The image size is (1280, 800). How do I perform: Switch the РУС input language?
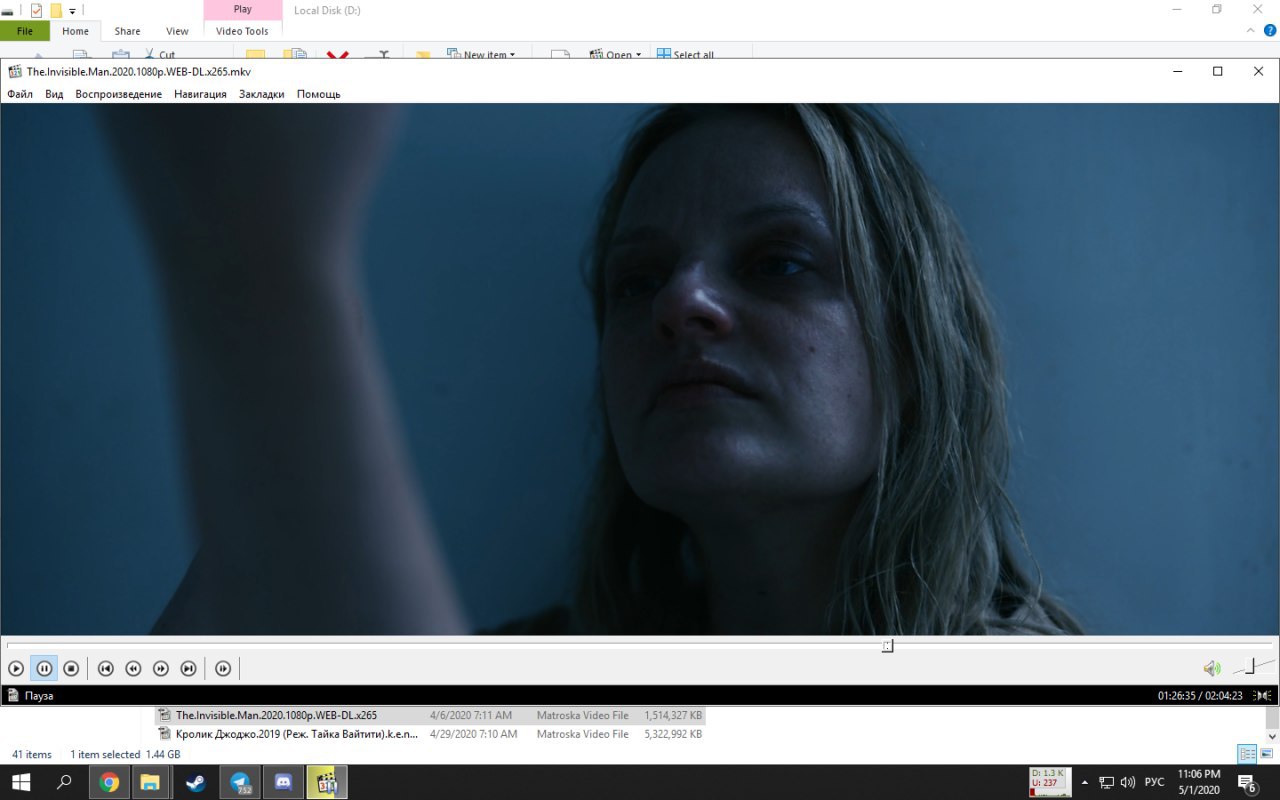pos(1154,782)
